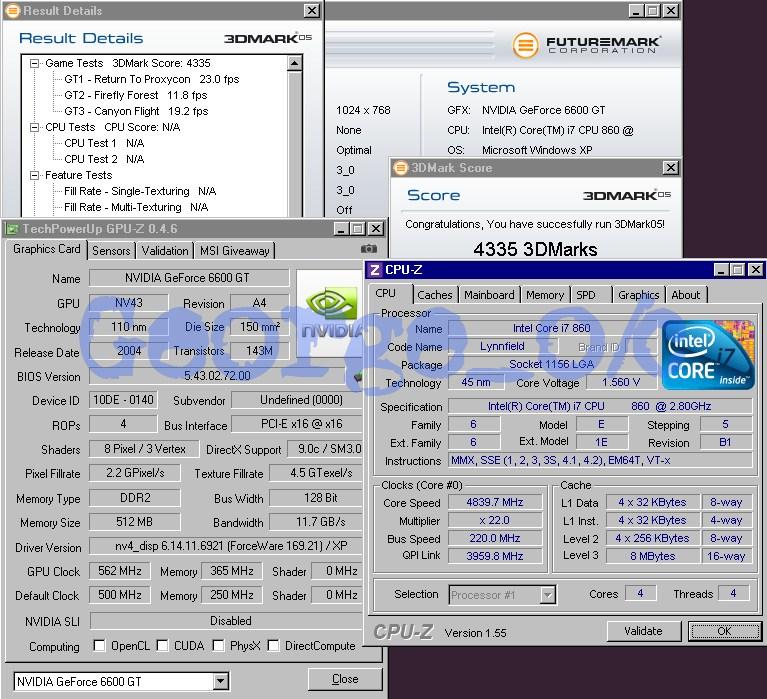This screenshot has width=767, height=699.
Task: Click the Bus Interface PCI-E x16 field
Action: (296, 424)
